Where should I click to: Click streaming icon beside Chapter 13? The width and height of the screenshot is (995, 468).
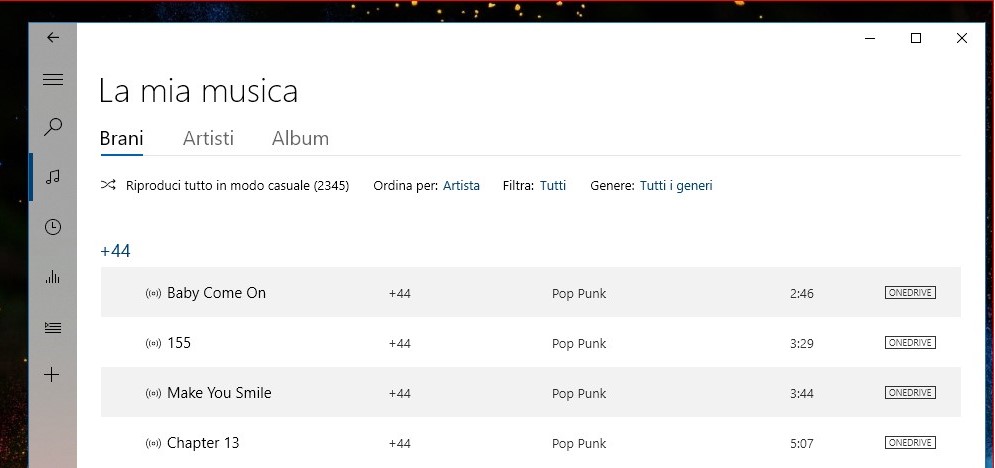pos(153,443)
